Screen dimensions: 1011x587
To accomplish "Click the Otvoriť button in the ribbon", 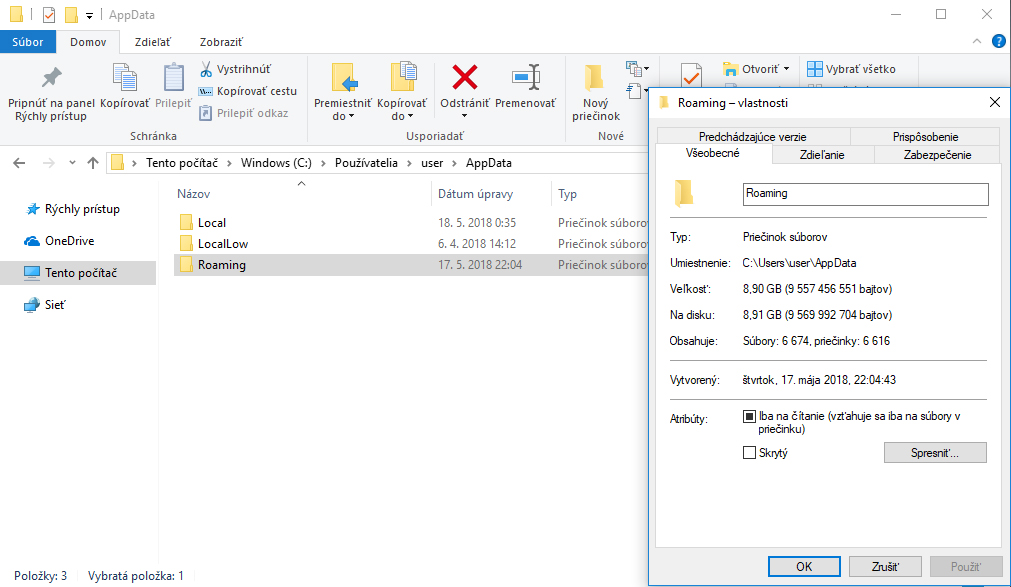I will point(751,69).
